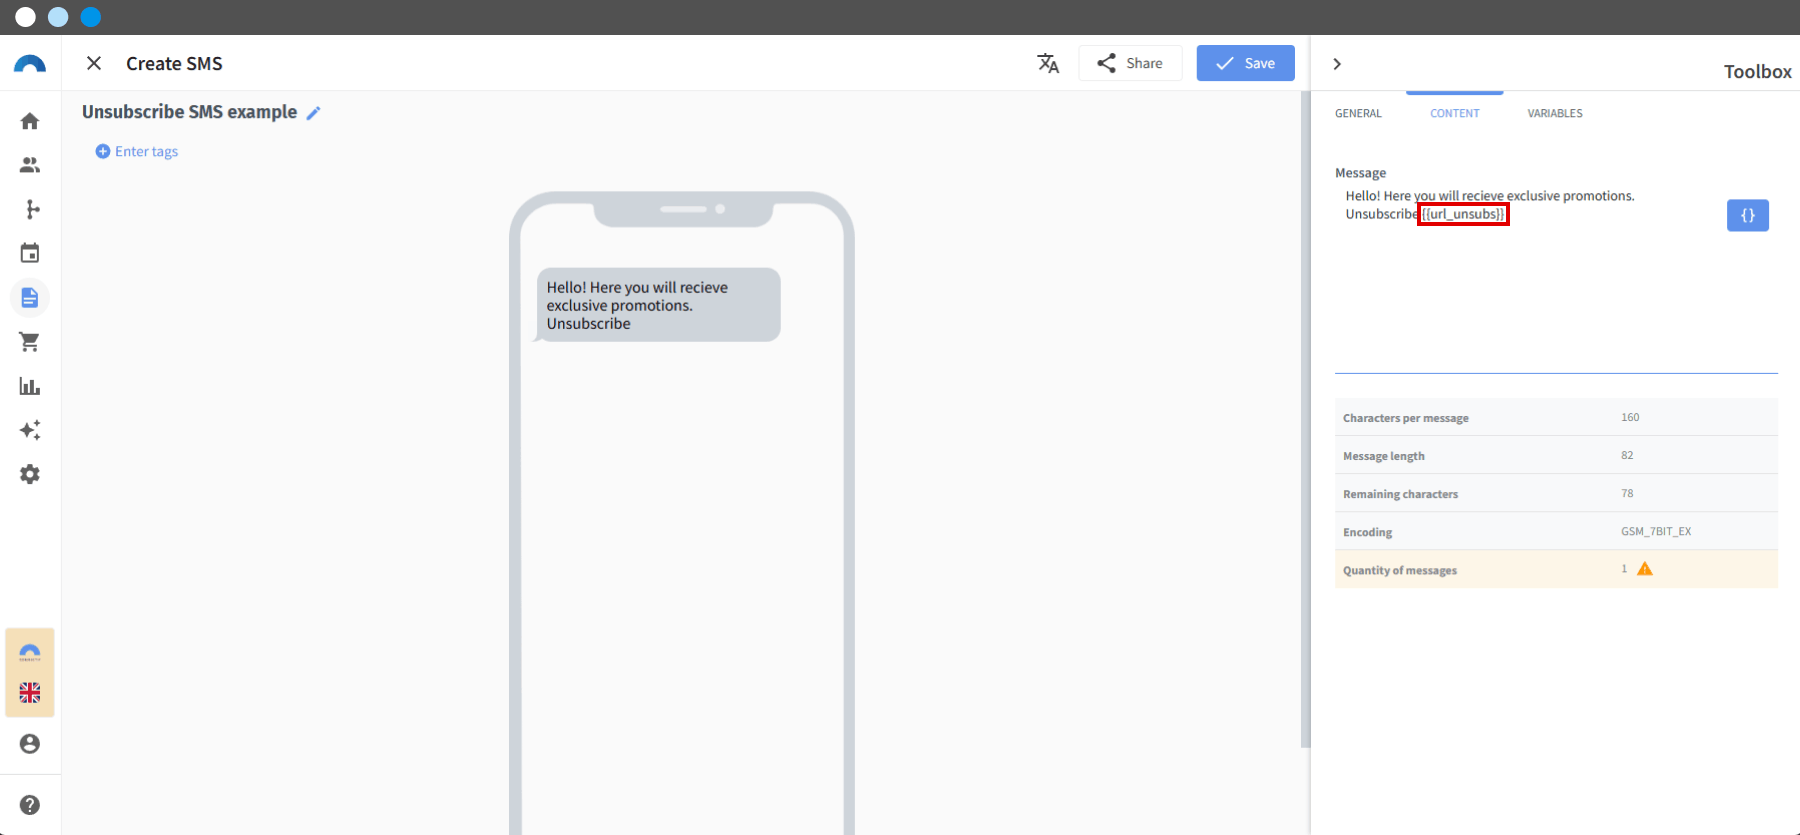Click the 'Quantity of messages' row label
Viewport: 1800px width, 835px height.
click(1400, 570)
